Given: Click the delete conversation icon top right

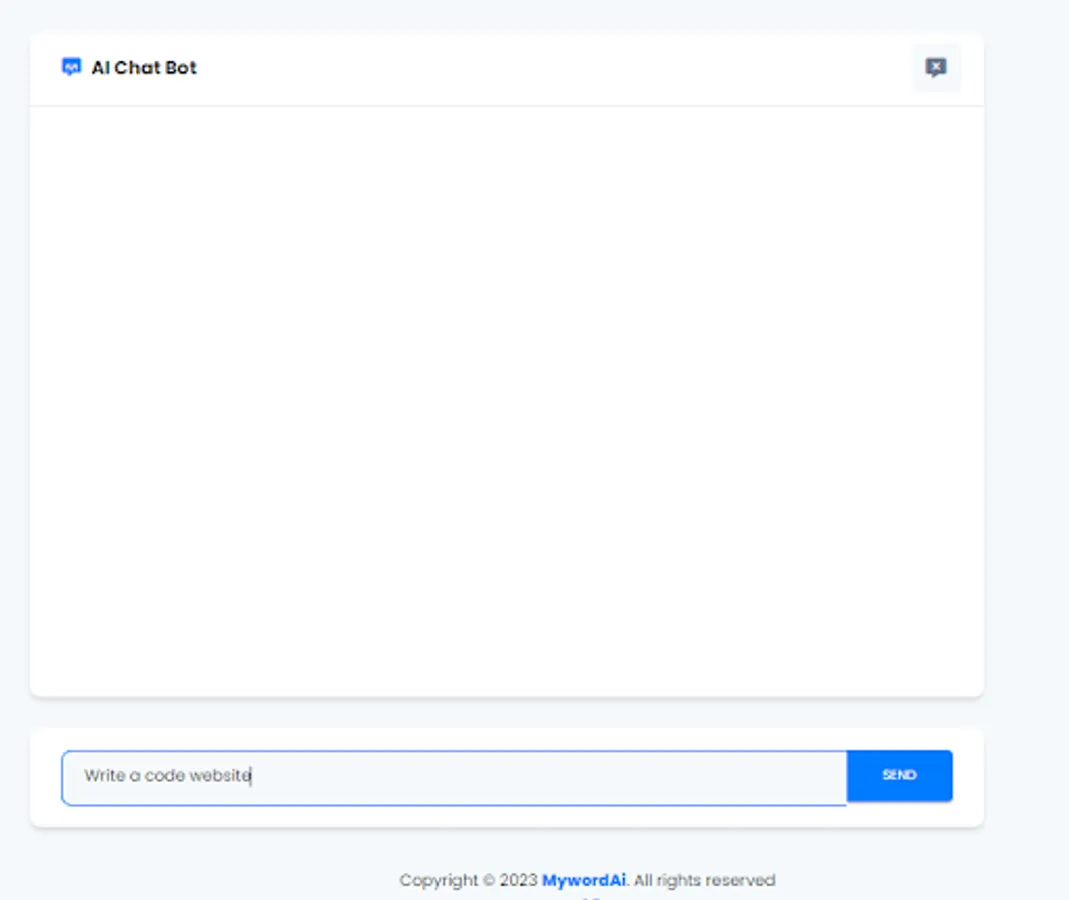Looking at the screenshot, I should click(x=936, y=67).
